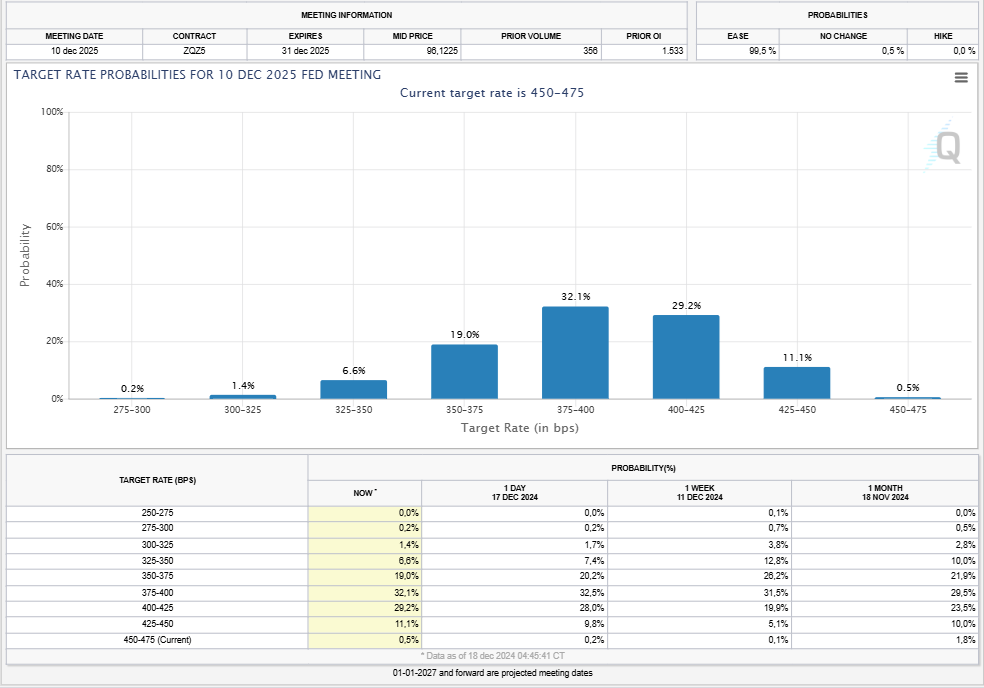
Task: Select the highlighted 32,1% NOW cell
Action: tap(365, 592)
